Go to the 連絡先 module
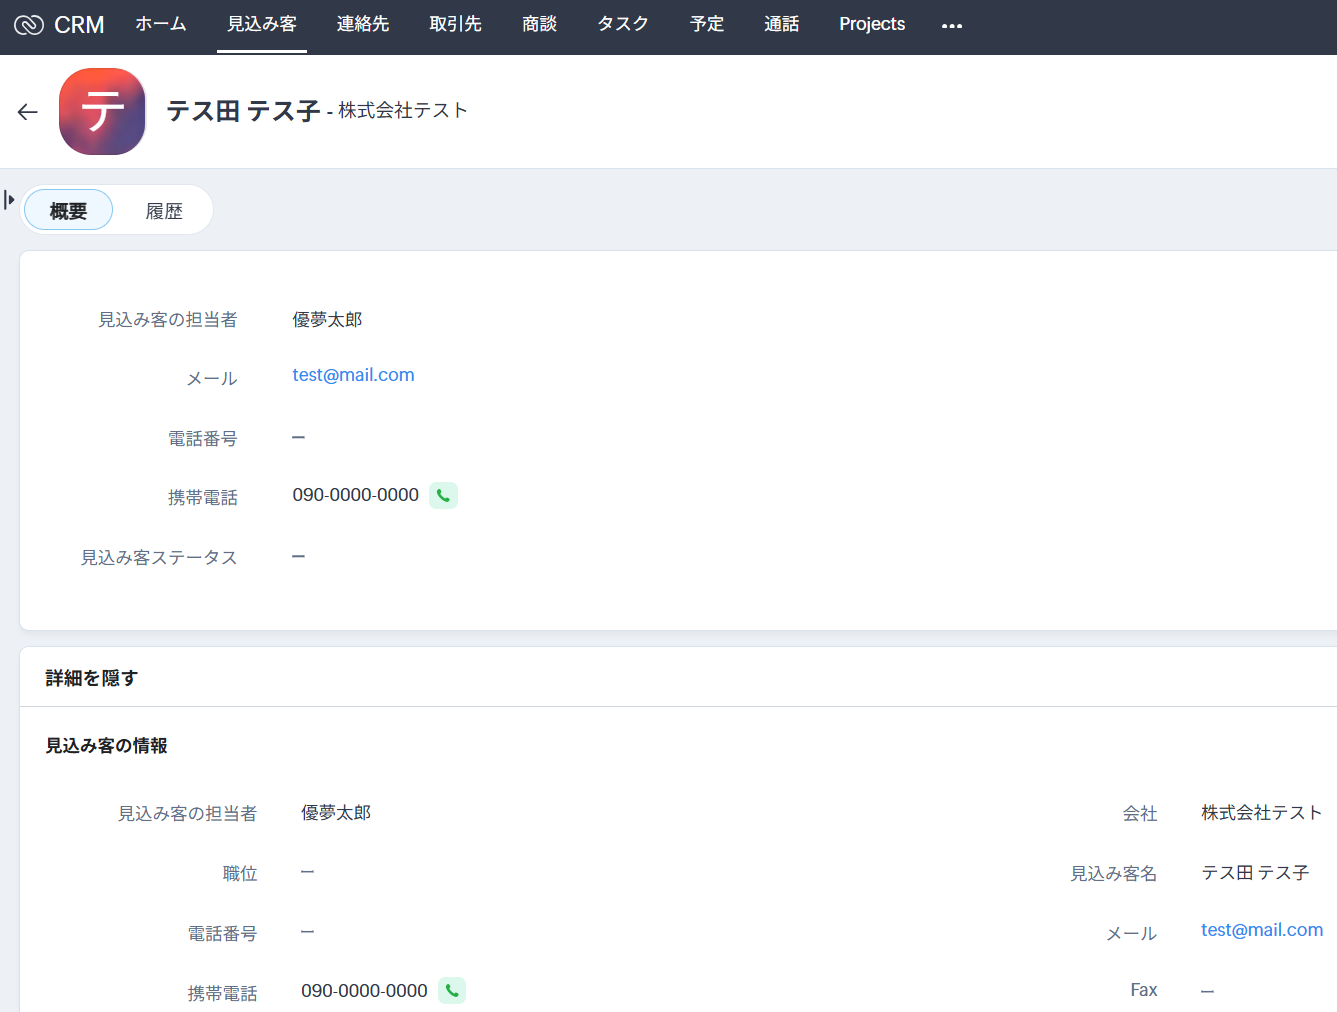The height and width of the screenshot is (1012, 1337). [x=362, y=24]
